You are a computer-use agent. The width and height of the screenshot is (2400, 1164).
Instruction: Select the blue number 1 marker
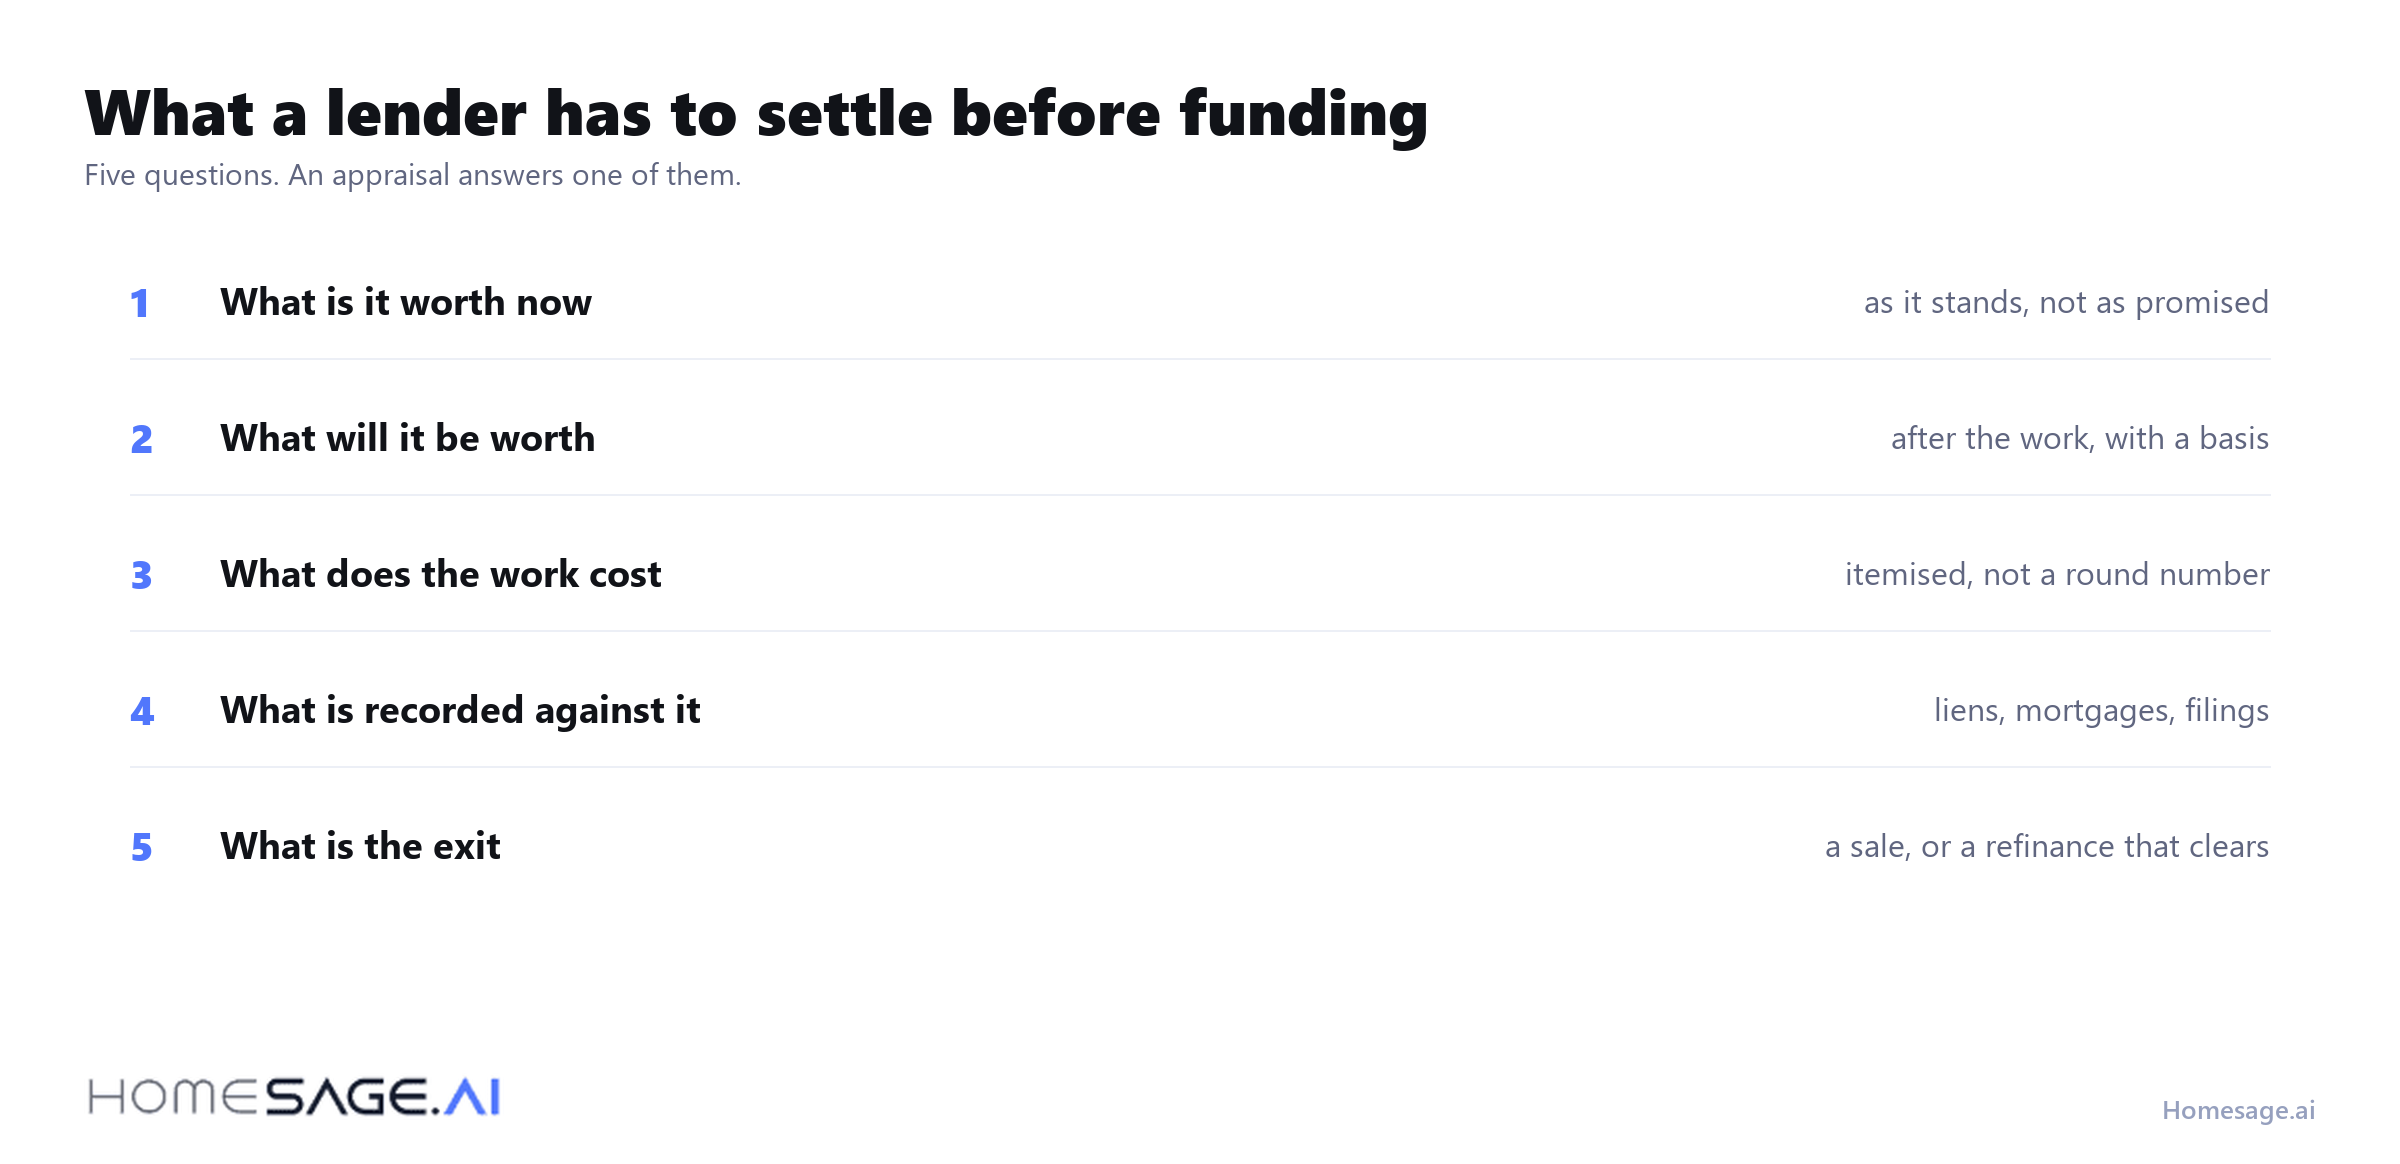tap(140, 303)
